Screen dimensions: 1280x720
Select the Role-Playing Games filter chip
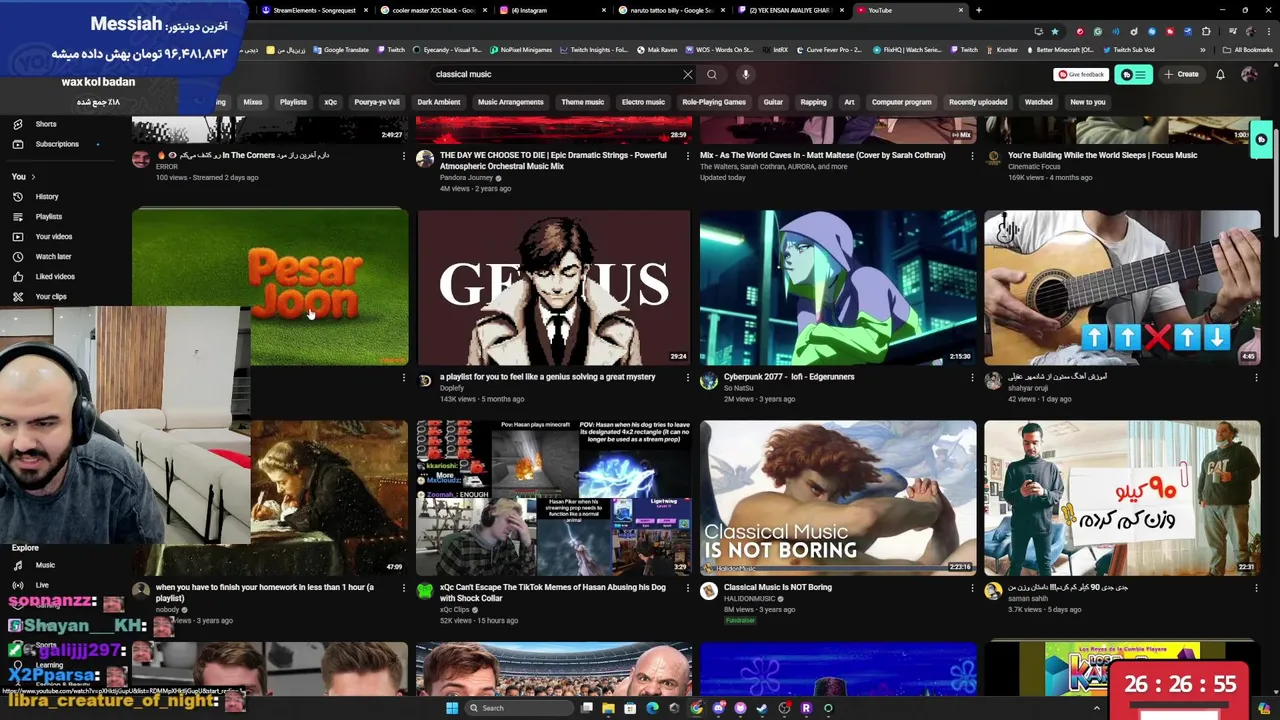[714, 102]
